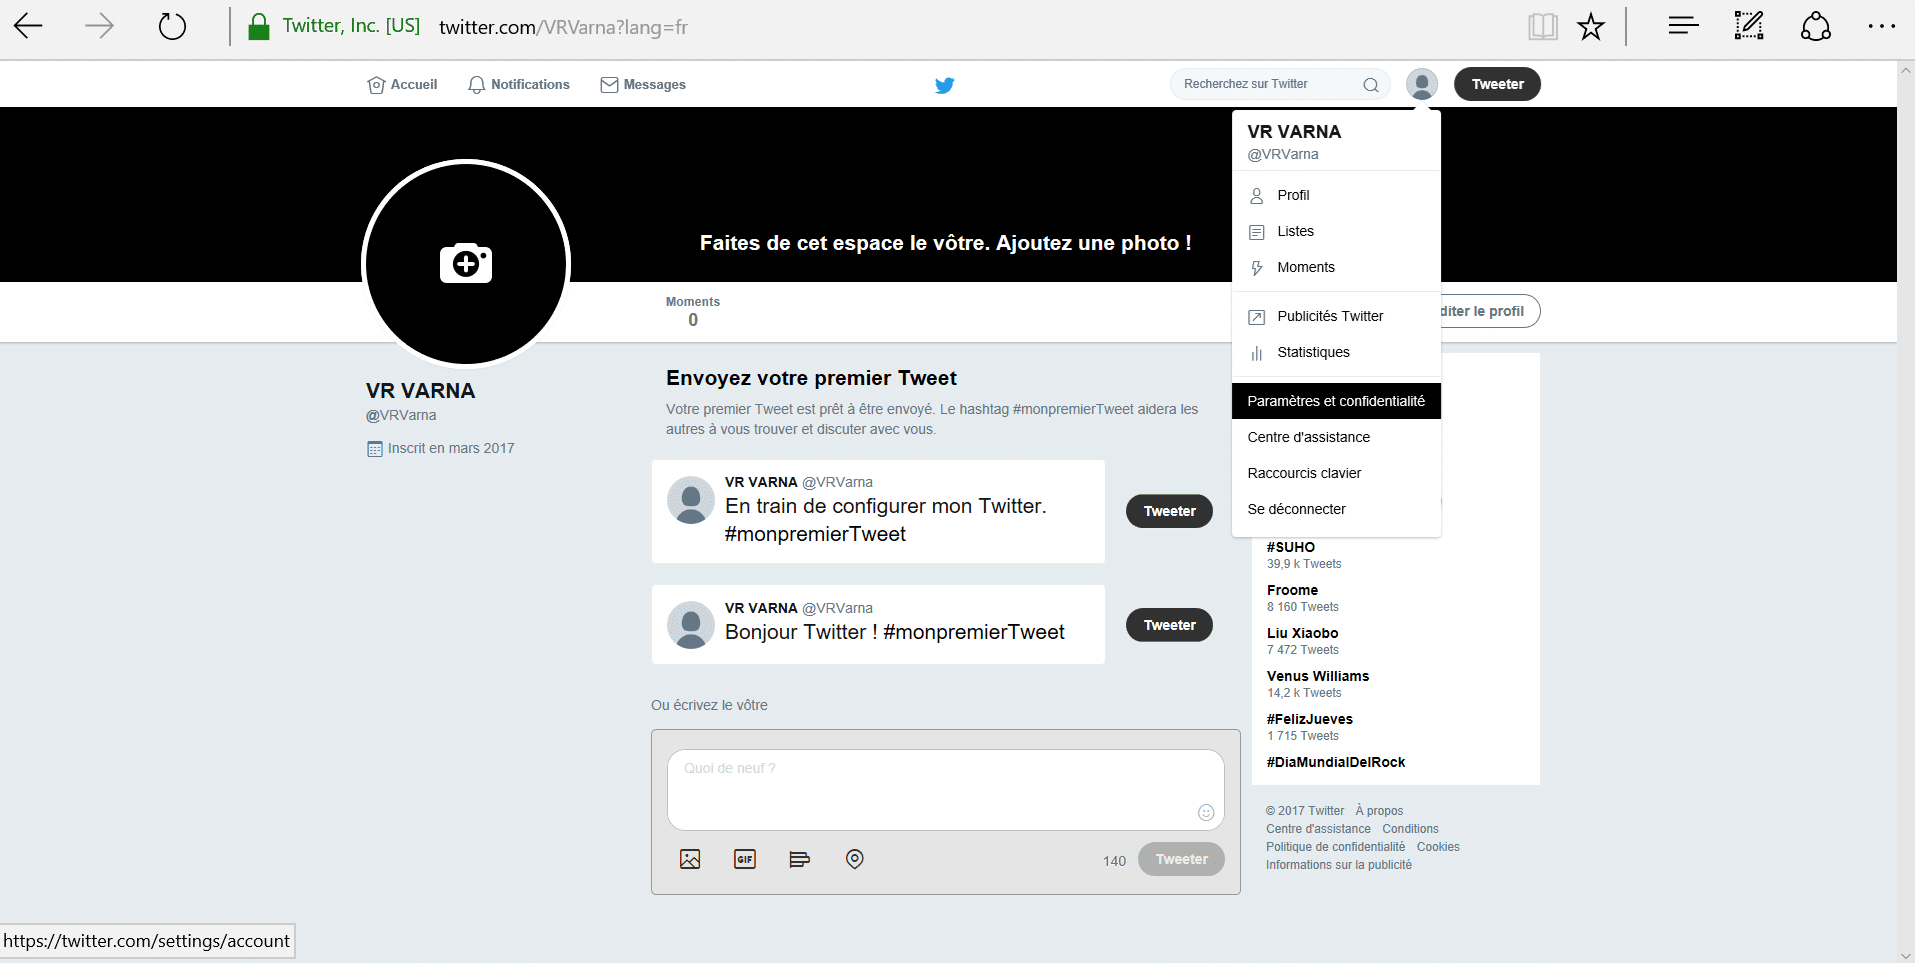Open the #FelizJueves trend
This screenshot has width=1915, height=963.
(1309, 719)
